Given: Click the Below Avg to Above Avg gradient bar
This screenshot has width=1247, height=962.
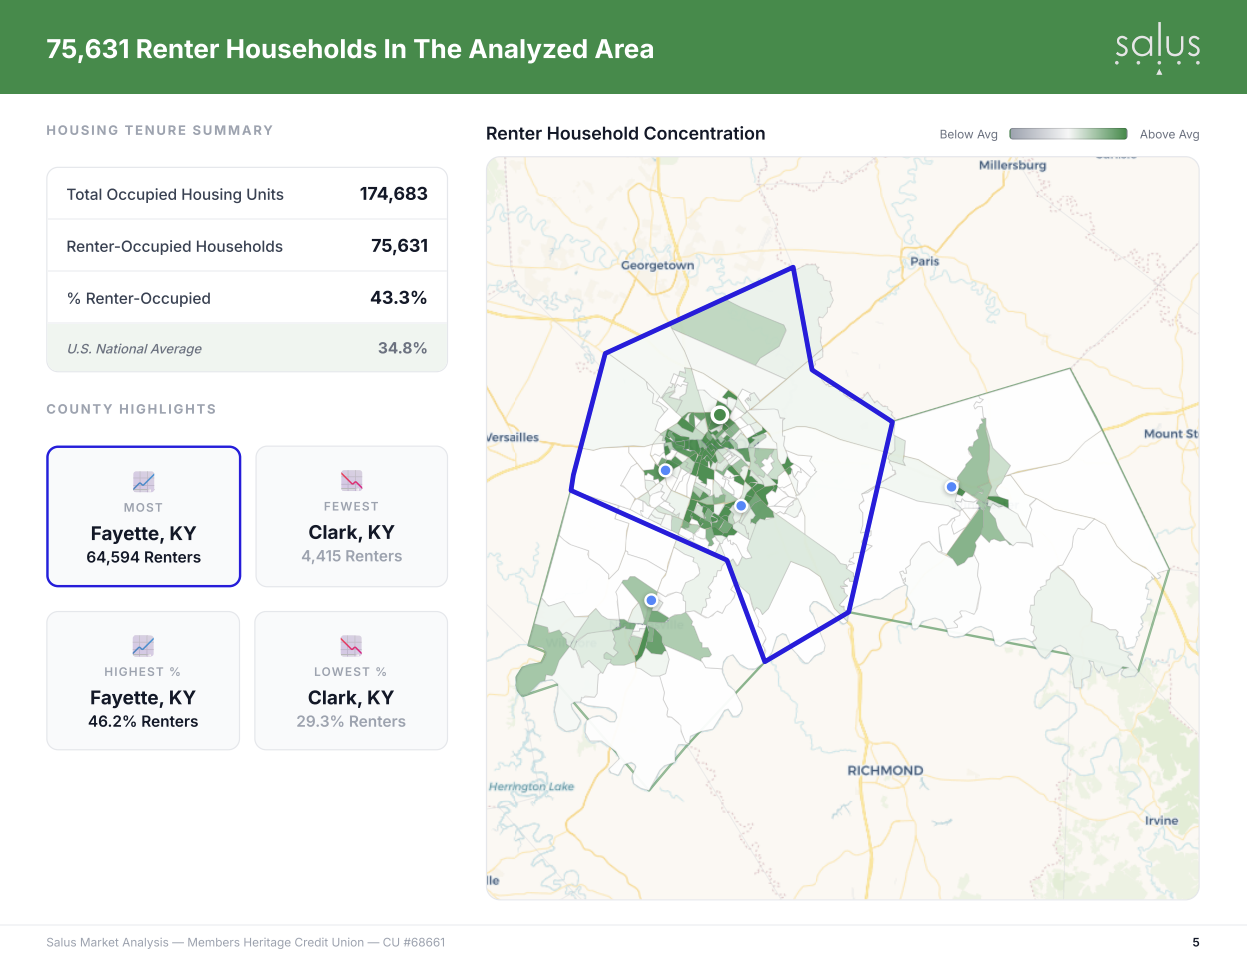Looking at the screenshot, I should (1068, 134).
